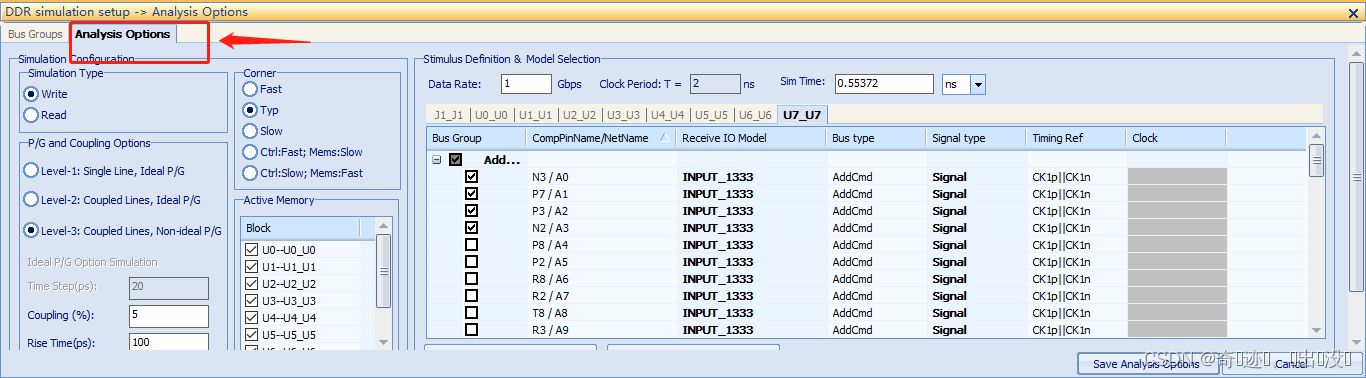Uncheck the N3 / A0 row checkbox
This screenshot has width=1366, height=378.
click(x=471, y=177)
